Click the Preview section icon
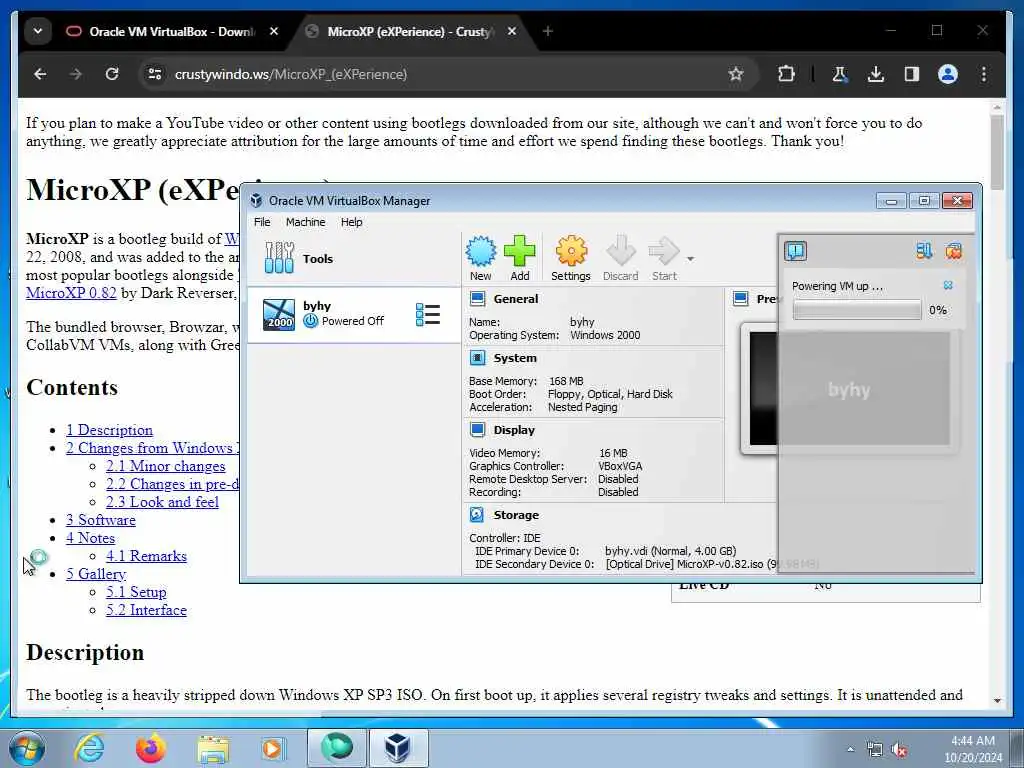The height and width of the screenshot is (768, 1024). [741, 298]
